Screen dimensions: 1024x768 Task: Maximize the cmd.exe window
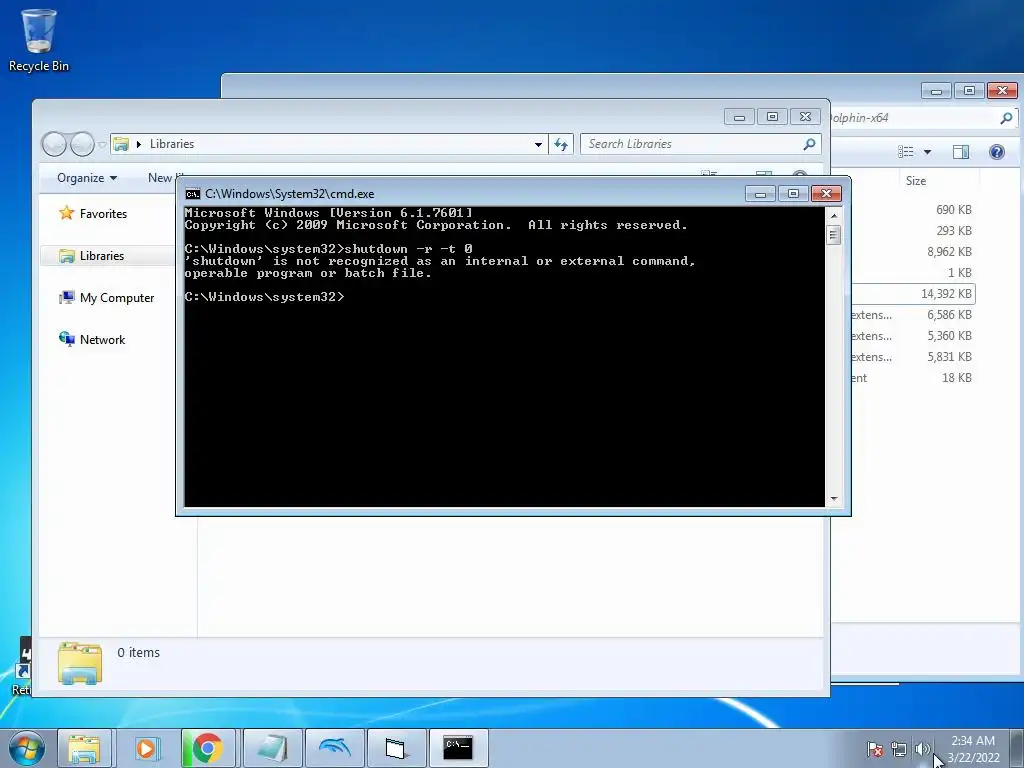(793, 194)
